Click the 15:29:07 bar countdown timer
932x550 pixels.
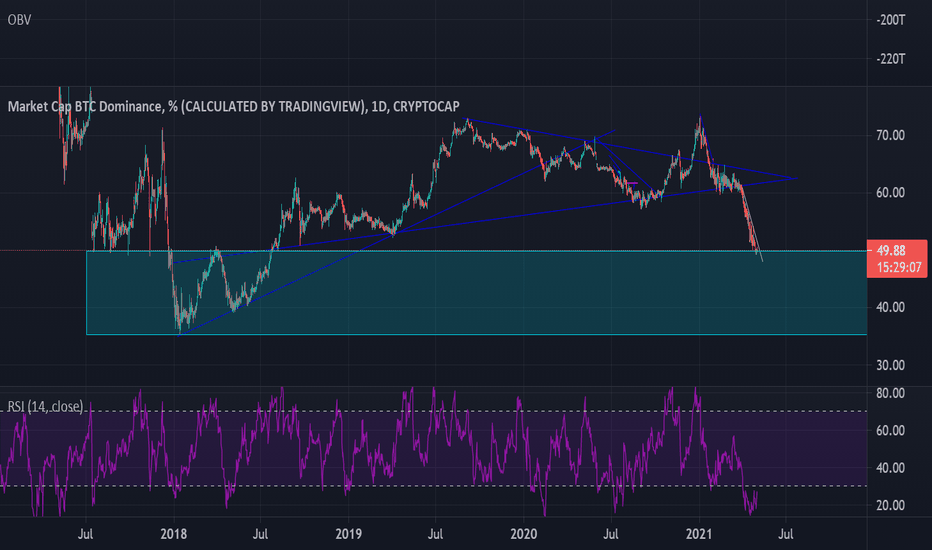[899, 268]
